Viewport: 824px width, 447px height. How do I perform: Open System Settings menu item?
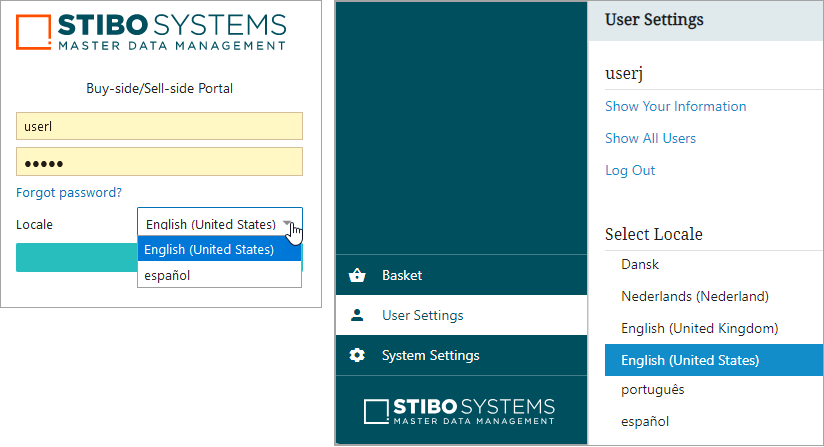click(430, 355)
